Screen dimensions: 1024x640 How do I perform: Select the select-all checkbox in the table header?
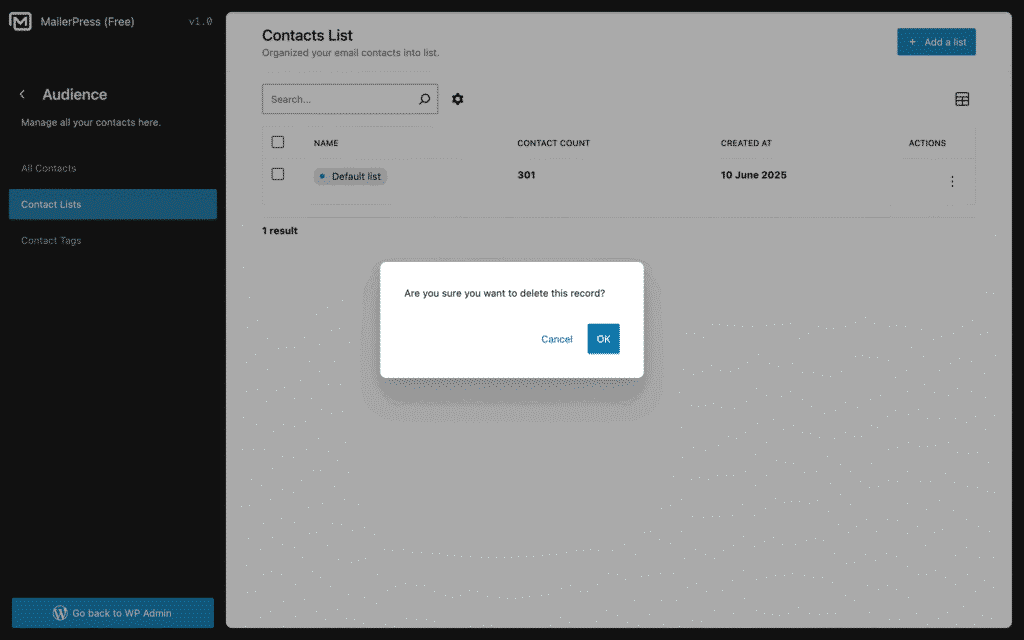click(277, 141)
